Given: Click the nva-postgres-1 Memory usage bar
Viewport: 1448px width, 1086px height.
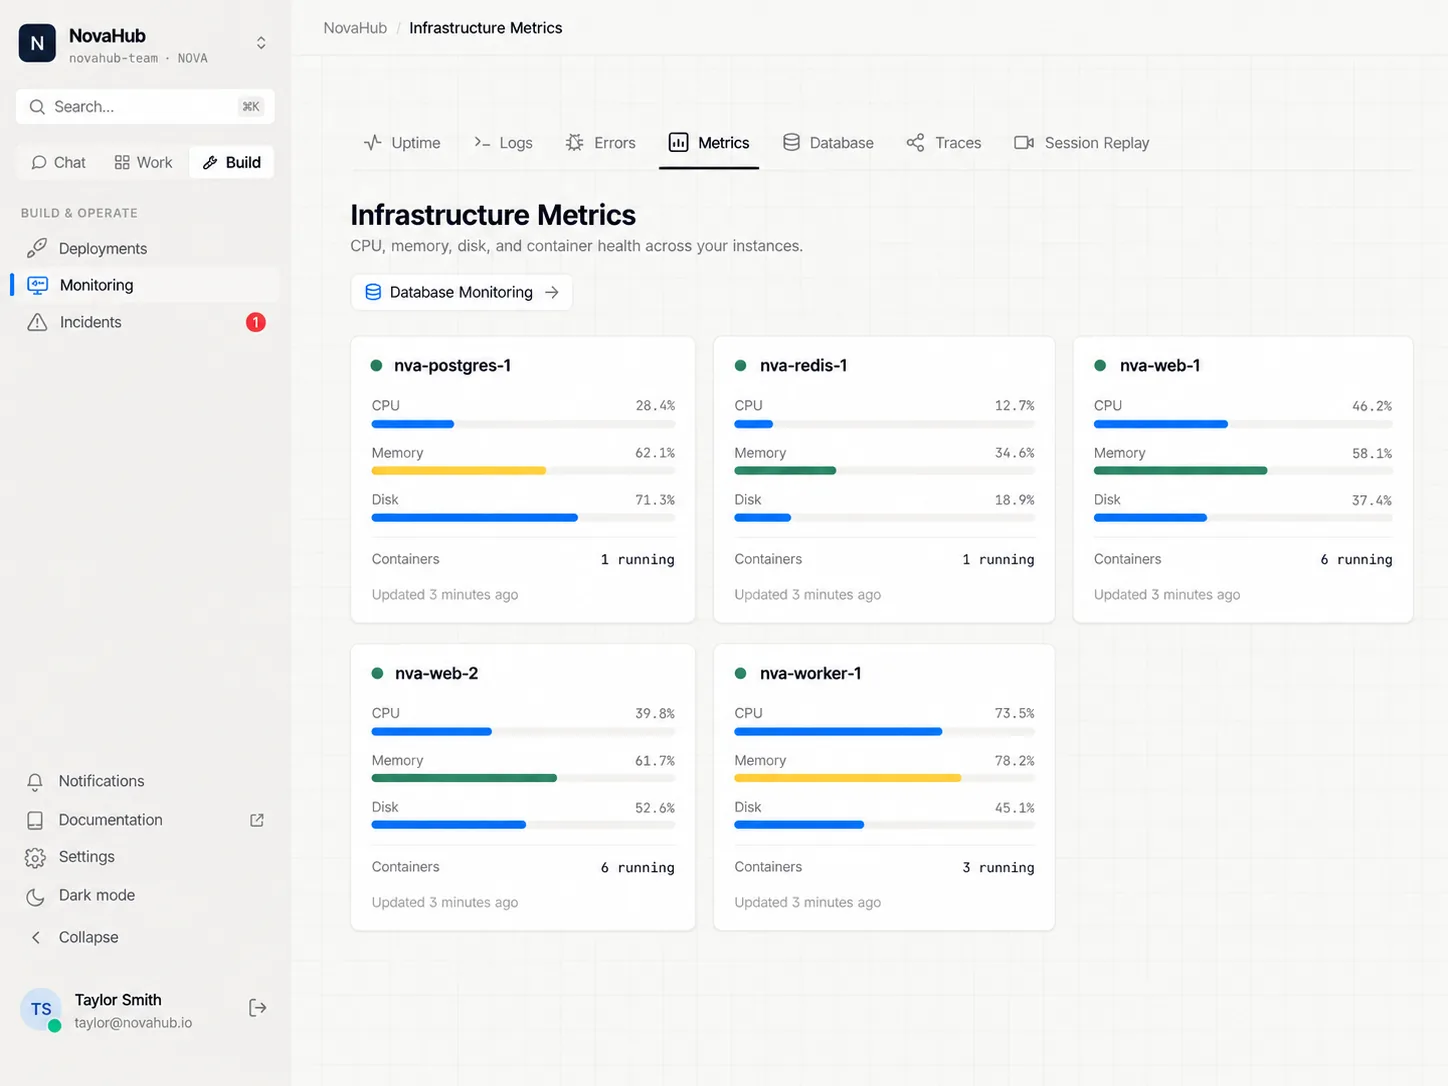Looking at the screenshot, I should click(523, 471).
